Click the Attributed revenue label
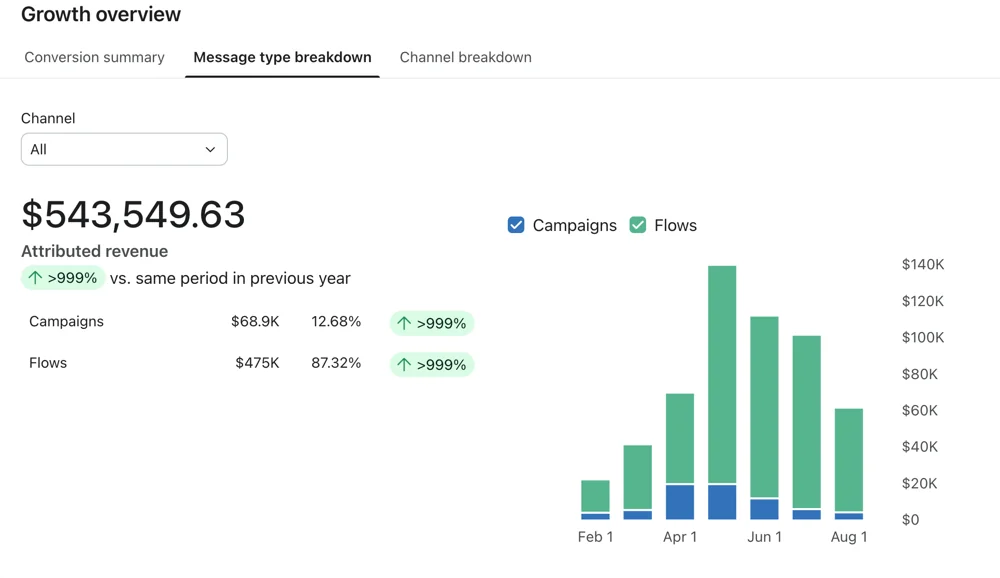The width and height of the screenshot is (1000, 578). tap(94, 251)
